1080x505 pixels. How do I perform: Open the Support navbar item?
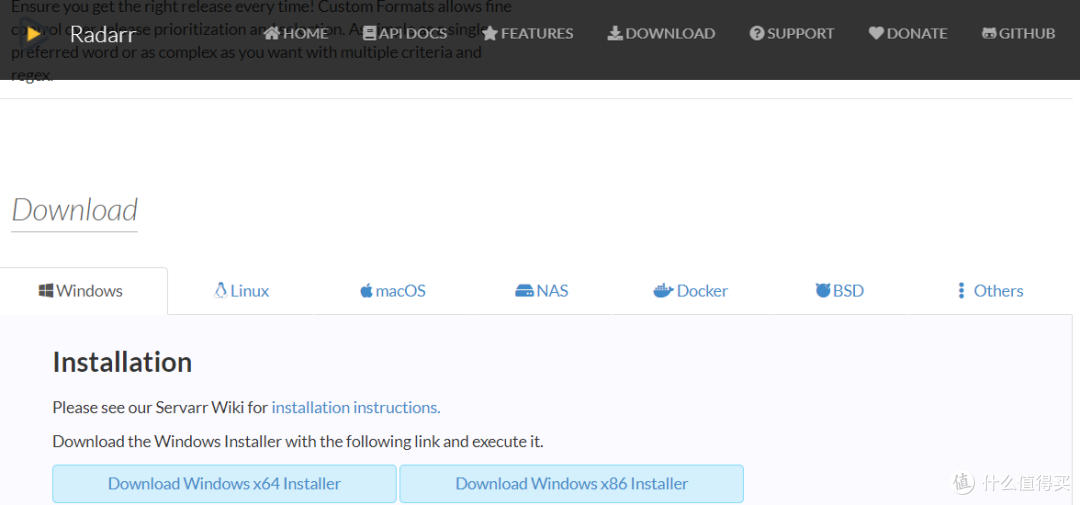792,33
